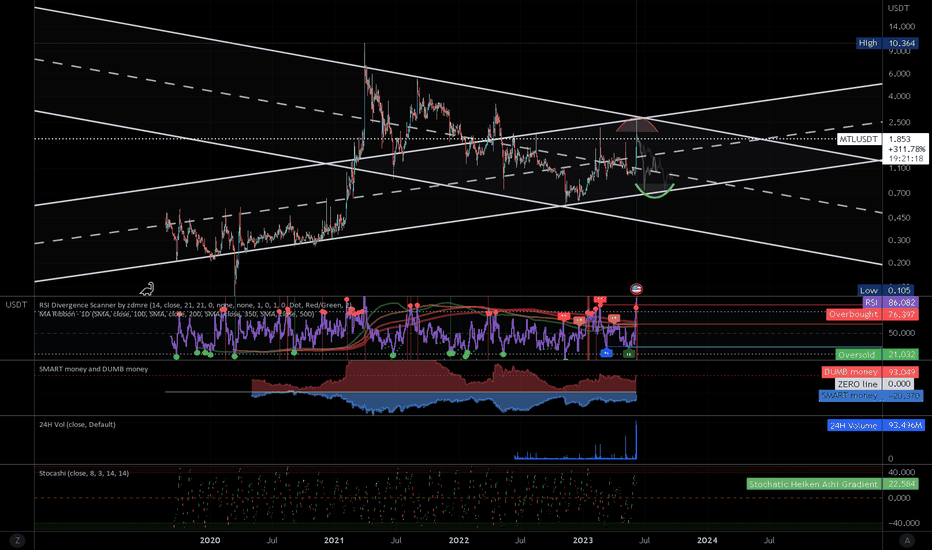This screenshot has height=550, width=932.
Task: Open the MA Ribbon indicator legend
Action: (x=177, y=313)
